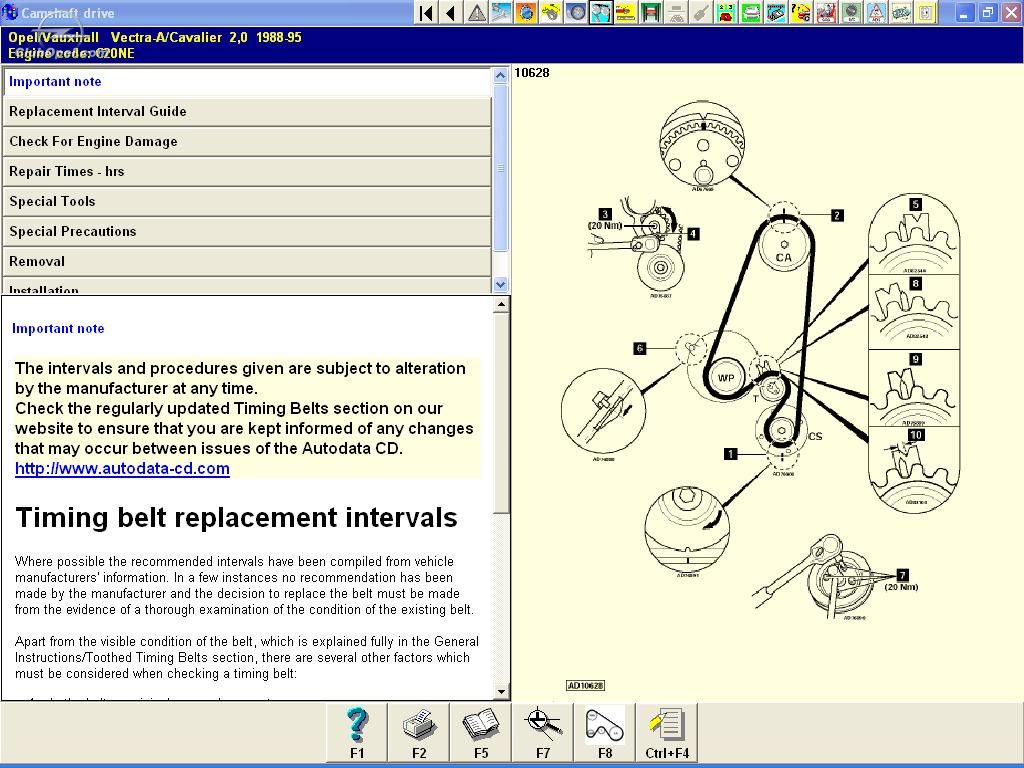Click the 'CS' crankshaft label in diagram
Viewport: 1024px width, 768px height.
pyautogui.click(x=815, y=436)
